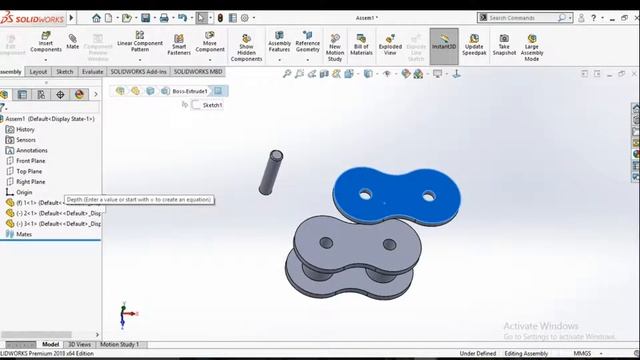The image size is (640, 360).
Task: Open the Help question mark
Action: (594, 18)
